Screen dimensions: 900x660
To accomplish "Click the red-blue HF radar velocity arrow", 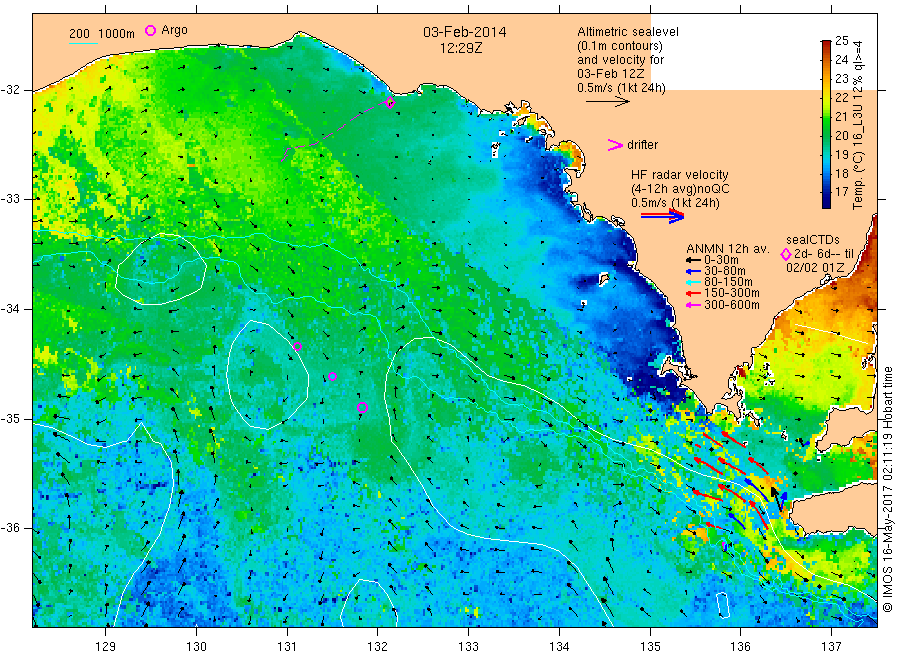I will tap(663, 216).
